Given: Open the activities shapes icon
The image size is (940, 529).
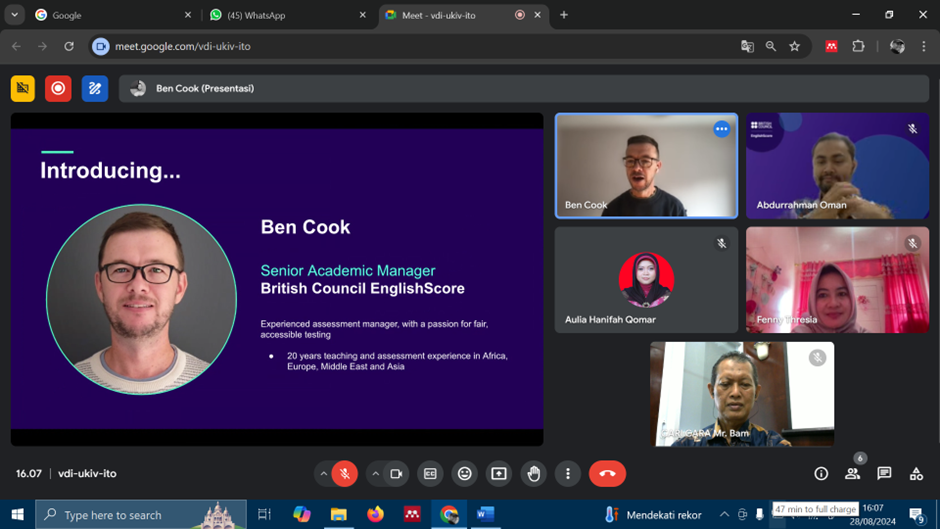Looking at the screenshot, I should tap(916, 473).
